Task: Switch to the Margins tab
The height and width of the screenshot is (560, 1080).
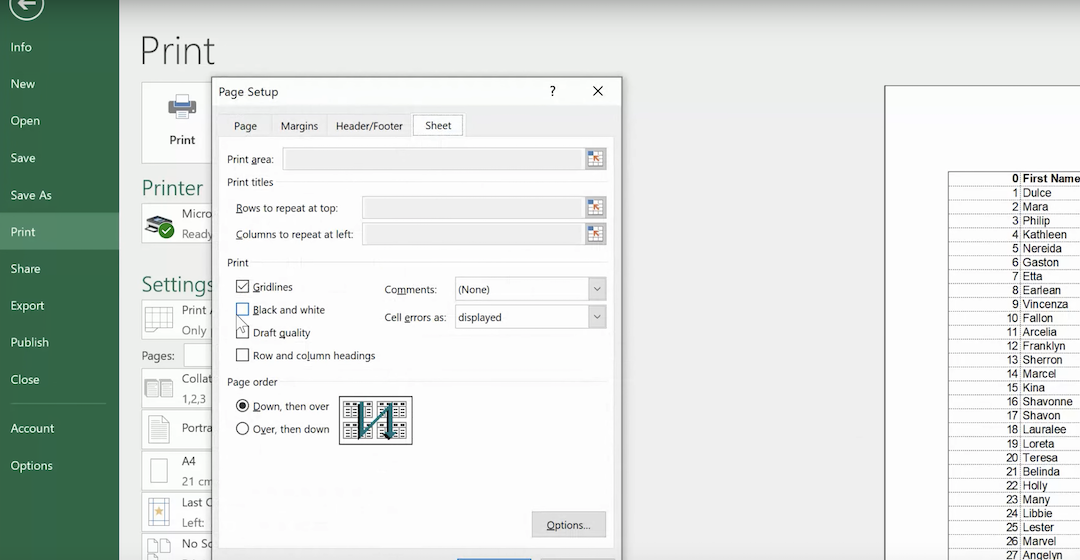Action: [x=299, y=126]
